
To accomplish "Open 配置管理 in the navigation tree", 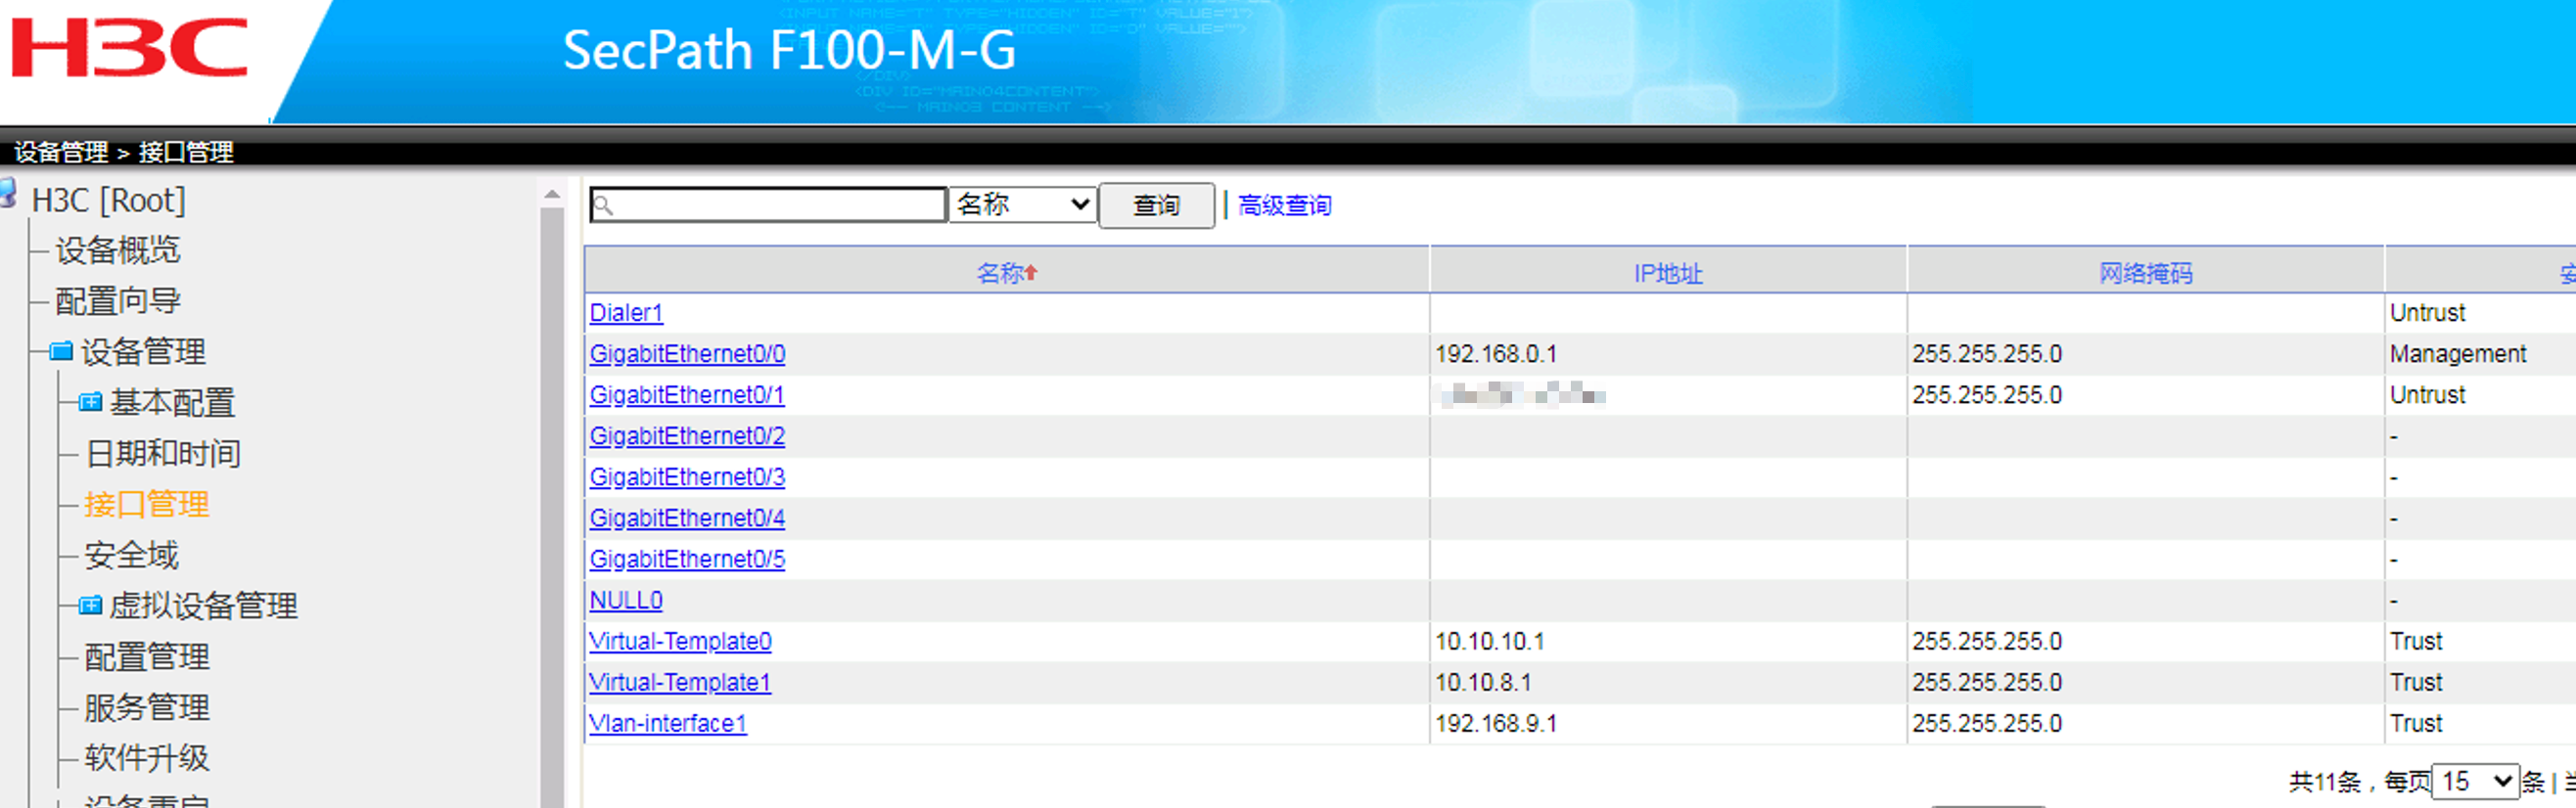I will tap(147, 656).
